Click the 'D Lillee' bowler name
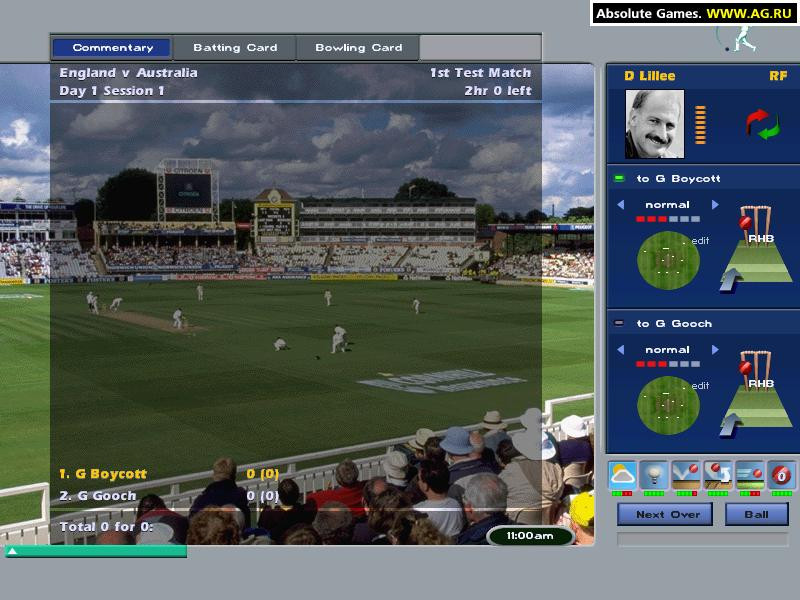The image size is (800, 600). [649, 76]
